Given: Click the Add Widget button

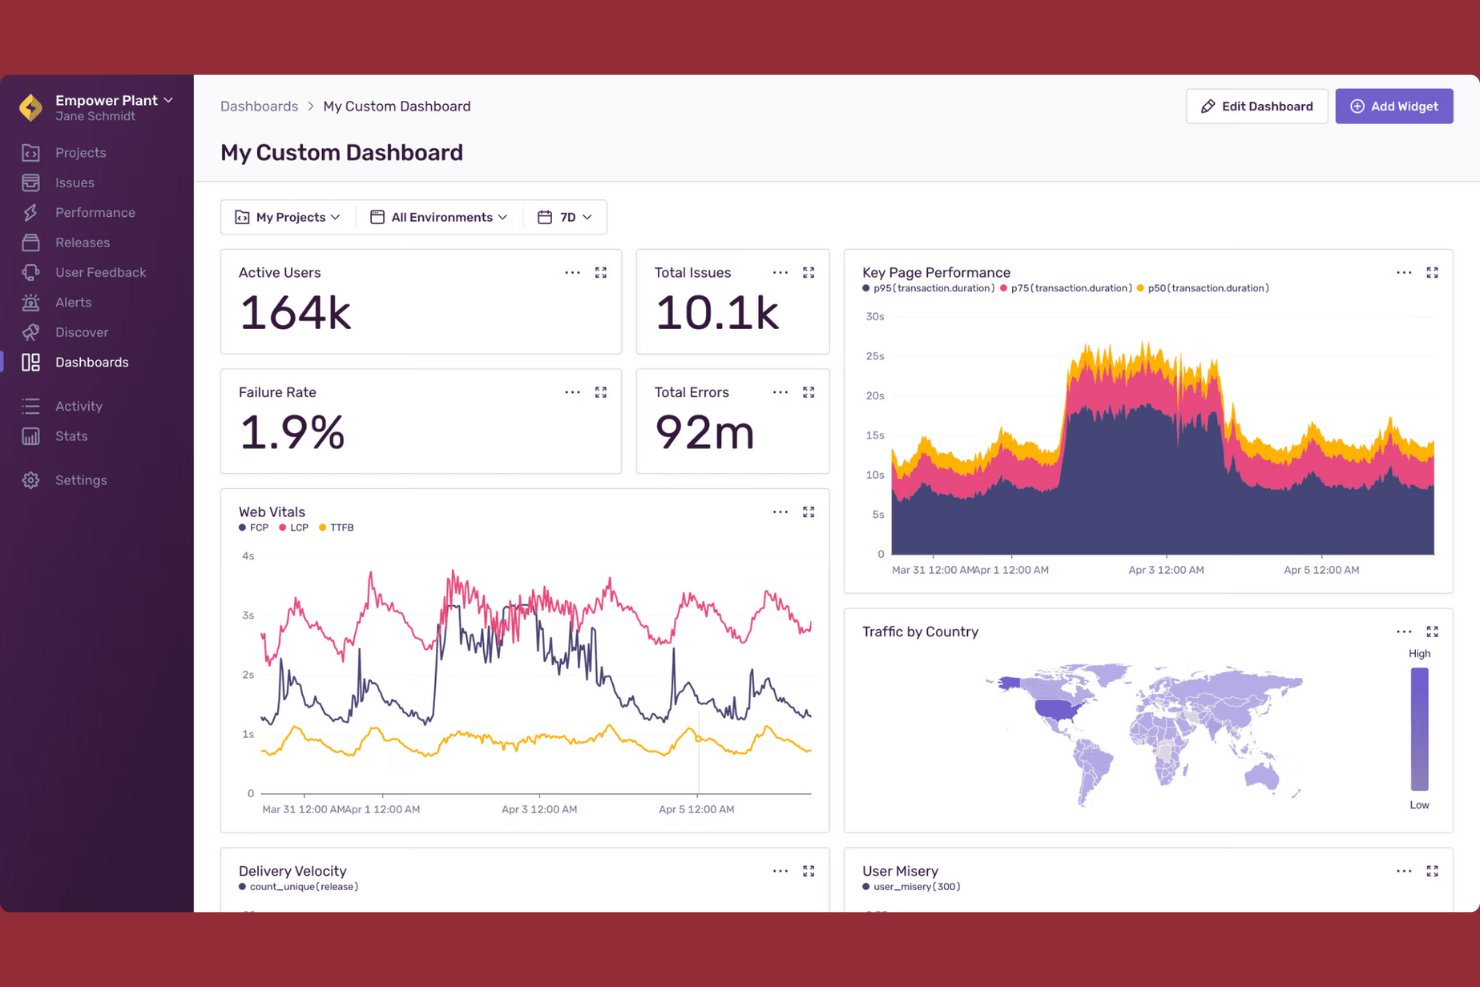Looking at the screenshot, I should (x=1394, y=106).
